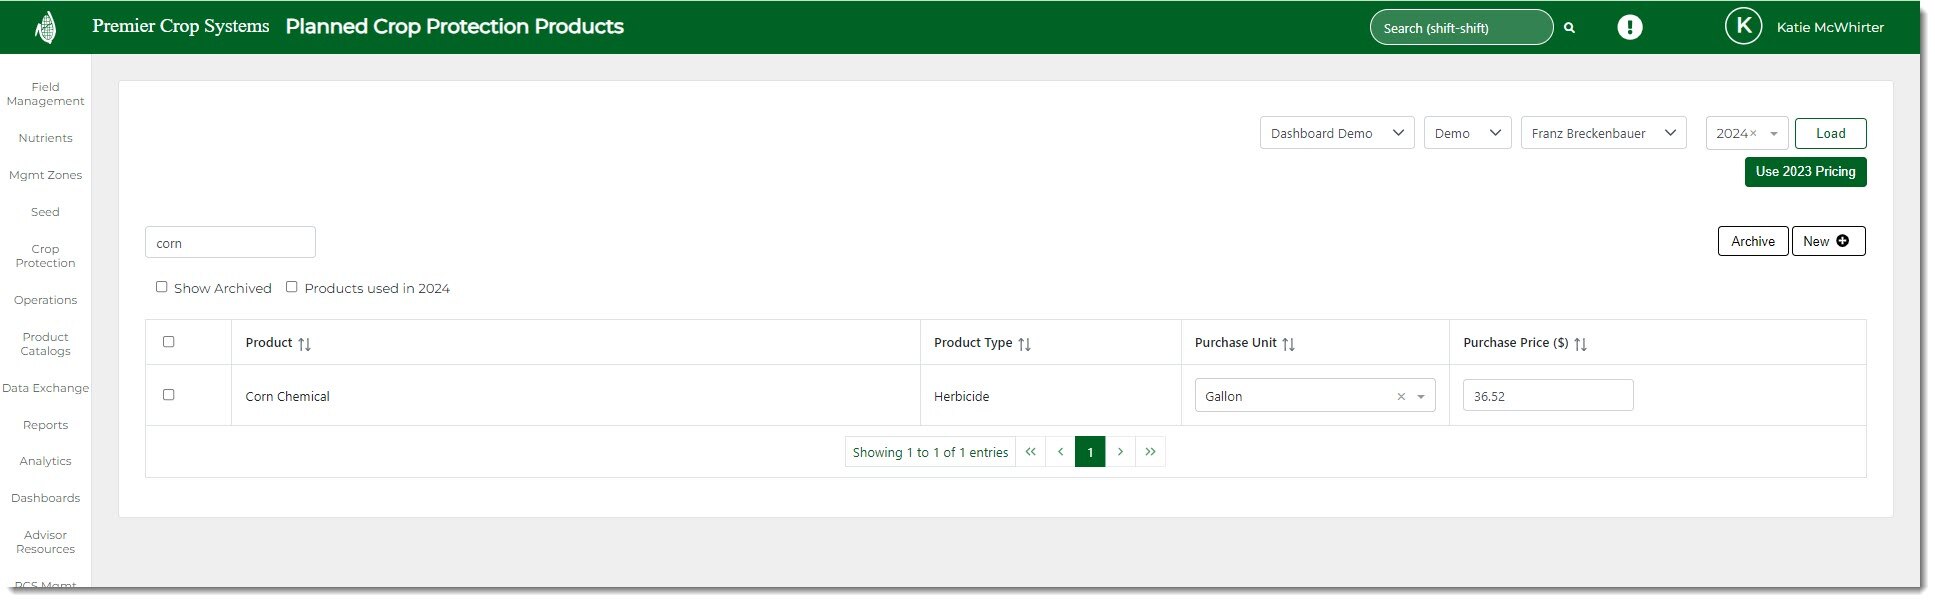Open the 2024 year dropdown

(x=1773, y=134)
